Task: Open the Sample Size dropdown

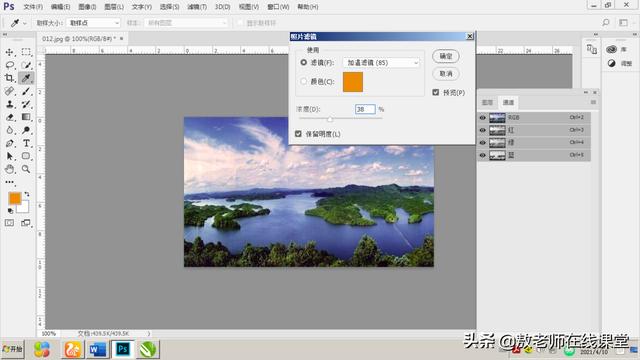Action: (x=94, y=23)
